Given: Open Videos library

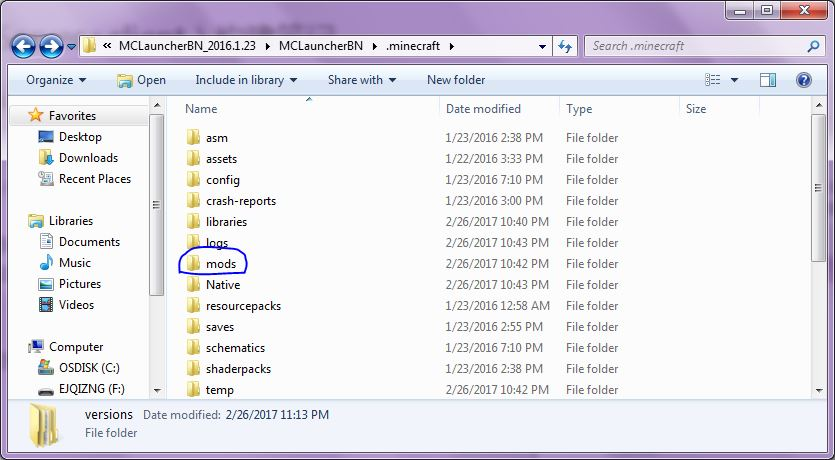Looking at the screenshot, I should [x=76, y=305].
